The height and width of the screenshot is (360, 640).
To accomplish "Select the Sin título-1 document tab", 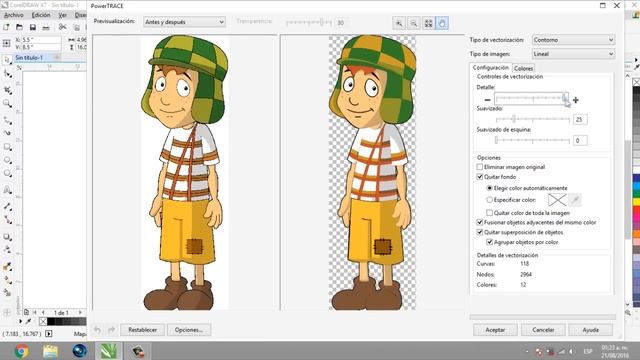I will [29, 58].
